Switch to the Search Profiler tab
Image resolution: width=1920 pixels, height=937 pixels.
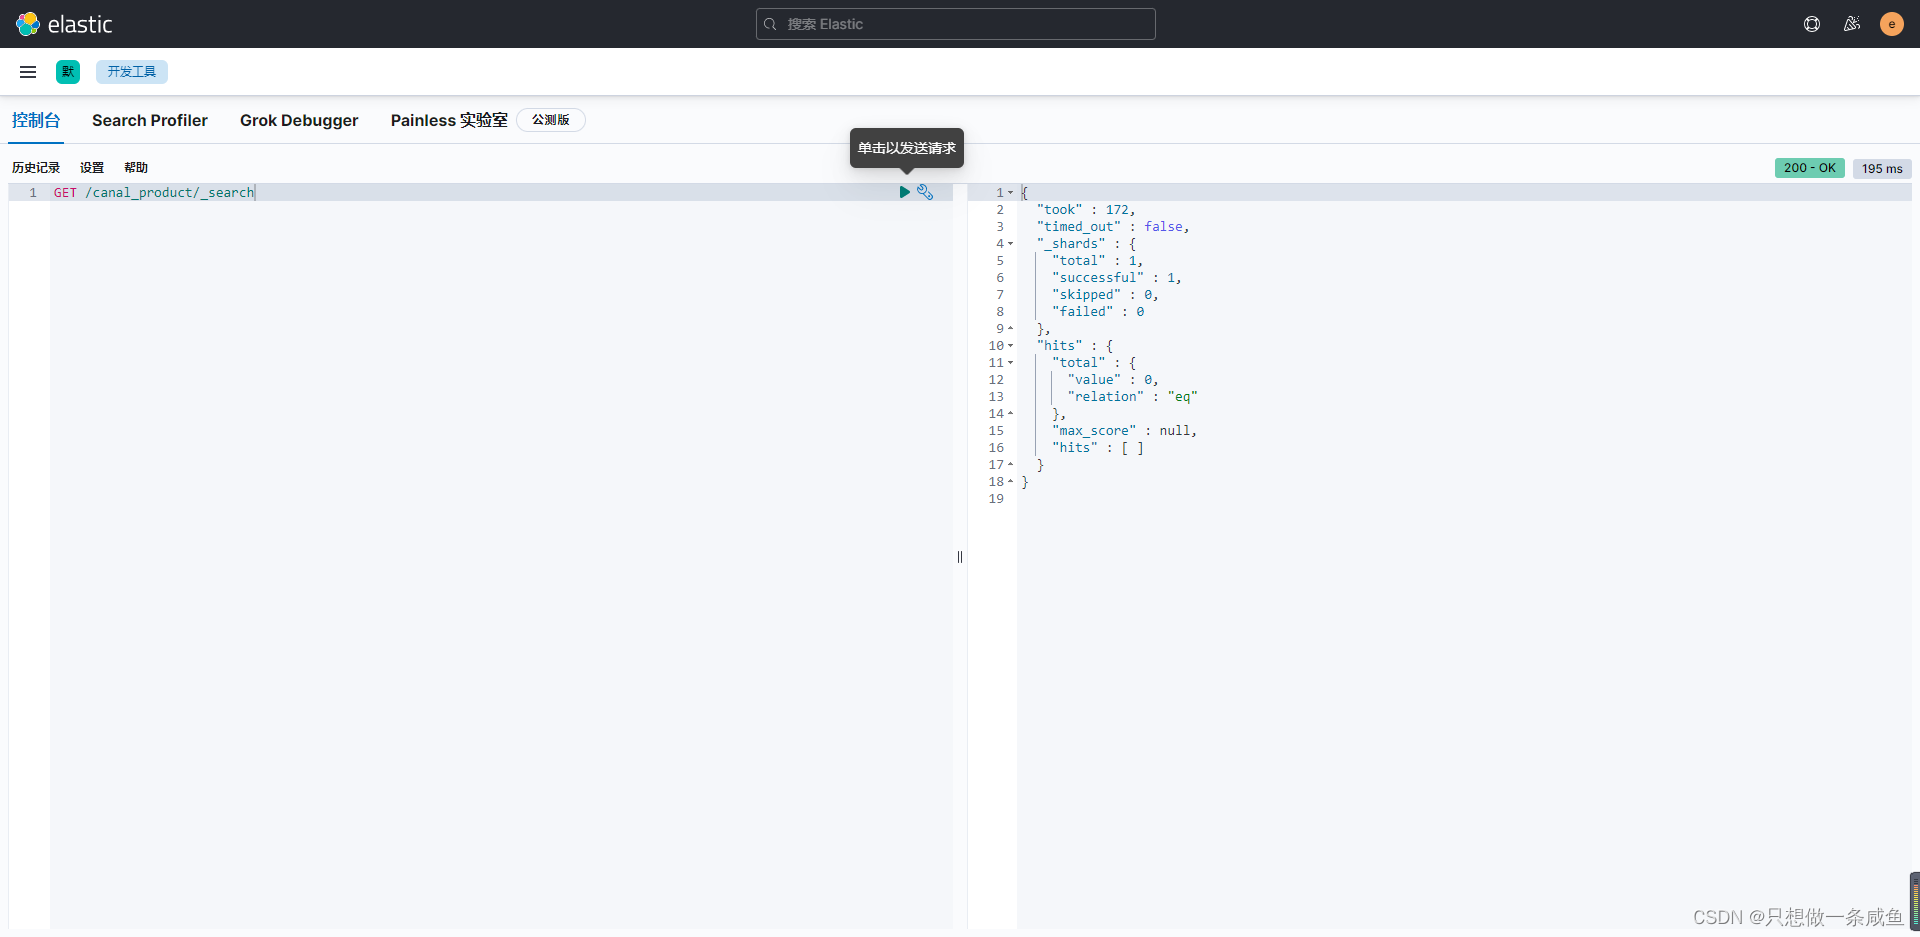point(150,120)
